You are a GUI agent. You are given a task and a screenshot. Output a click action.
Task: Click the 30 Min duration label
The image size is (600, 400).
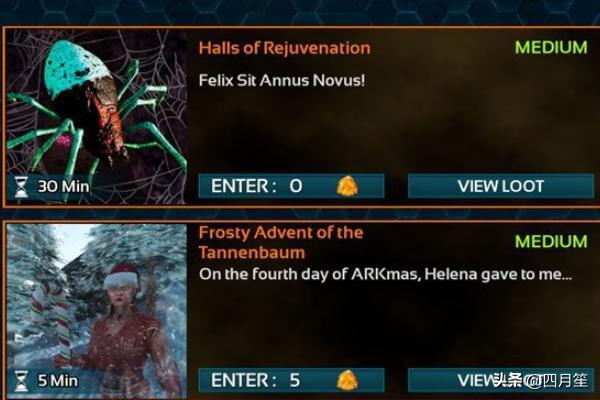point(63,187)
